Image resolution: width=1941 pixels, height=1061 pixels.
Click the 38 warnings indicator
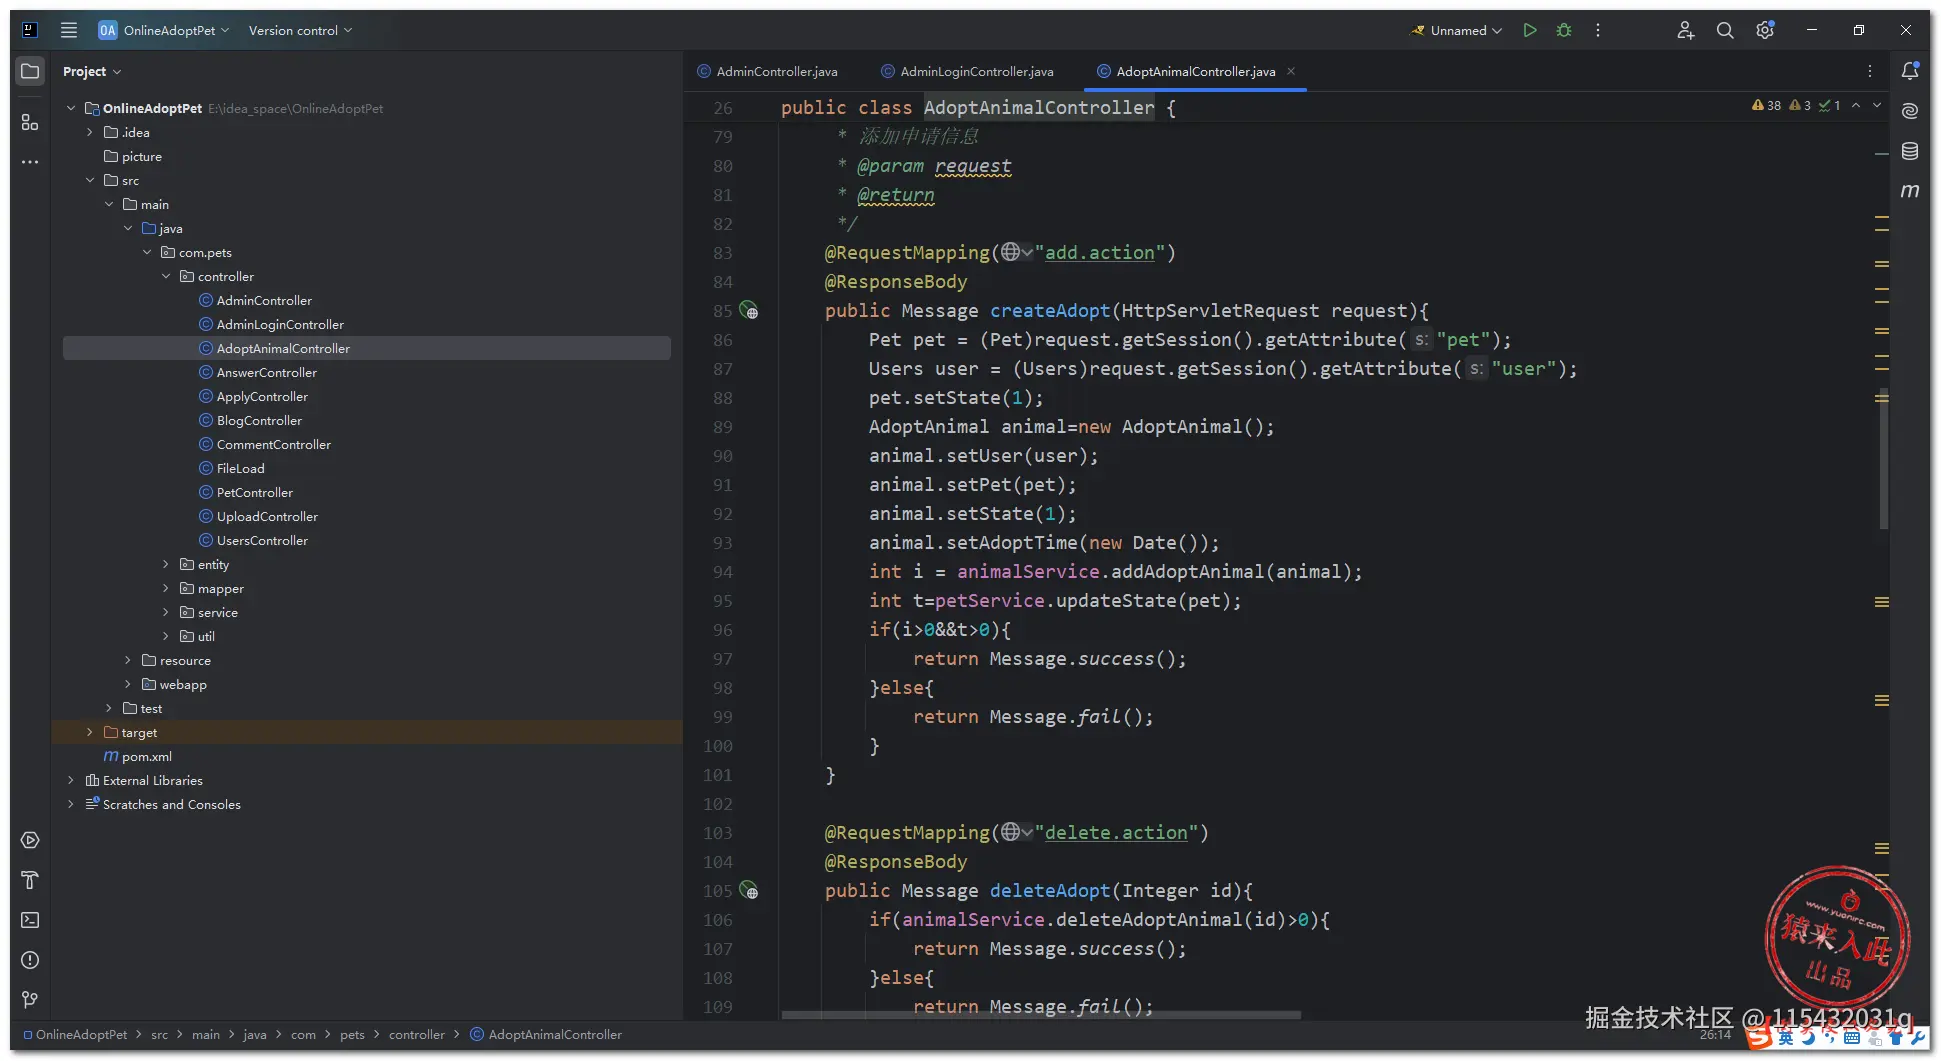tap(1766, 105)
